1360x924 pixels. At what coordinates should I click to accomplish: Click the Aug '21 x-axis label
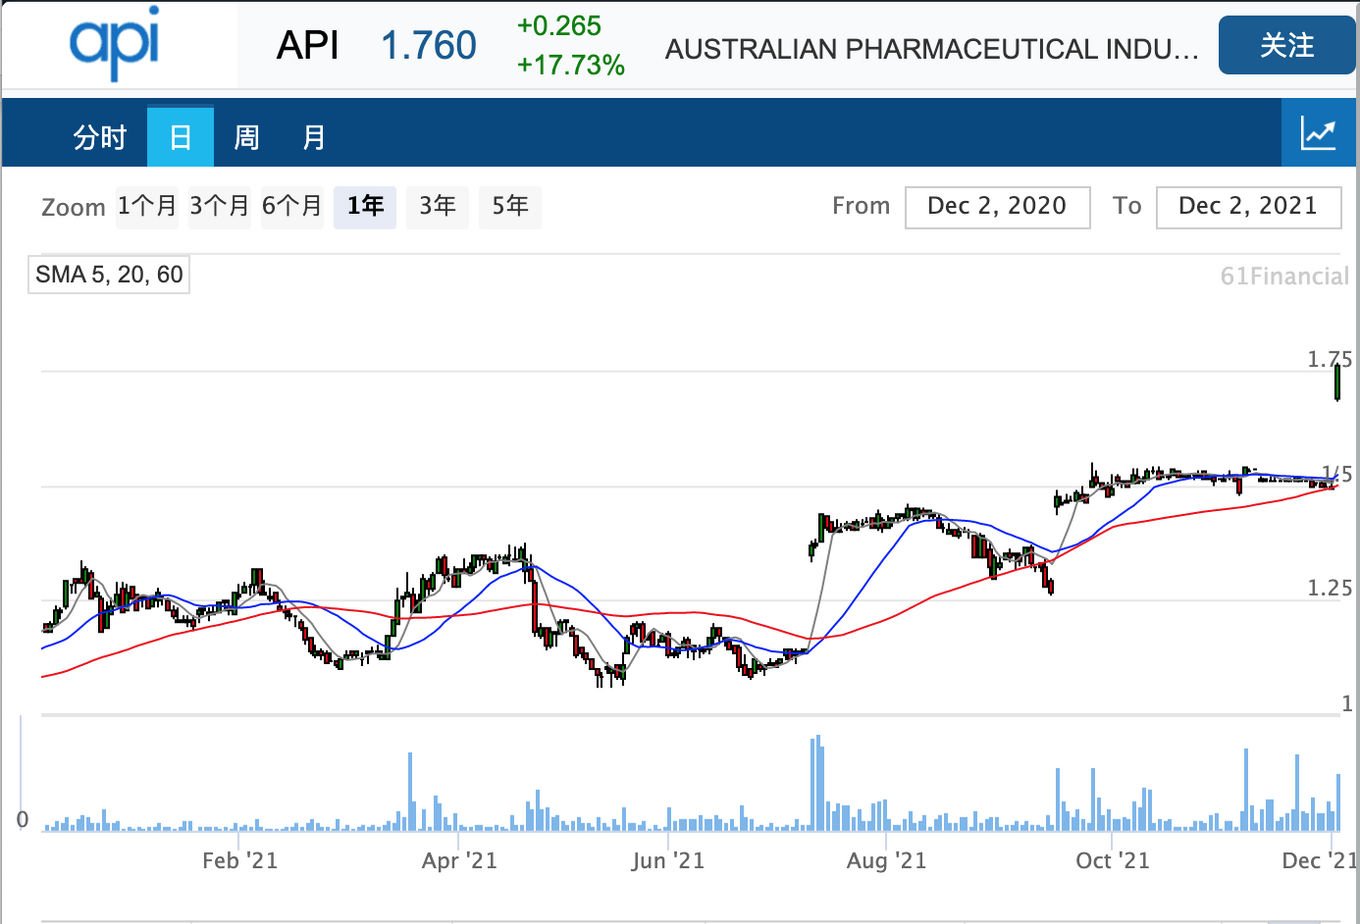click(886, 861)
